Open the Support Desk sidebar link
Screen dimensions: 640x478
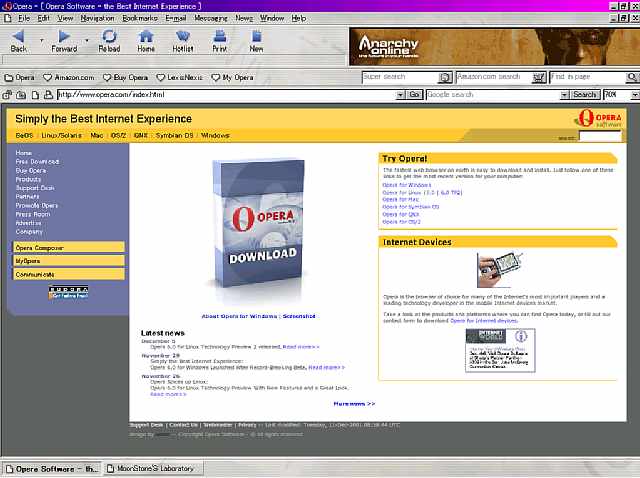coord(35,188)
